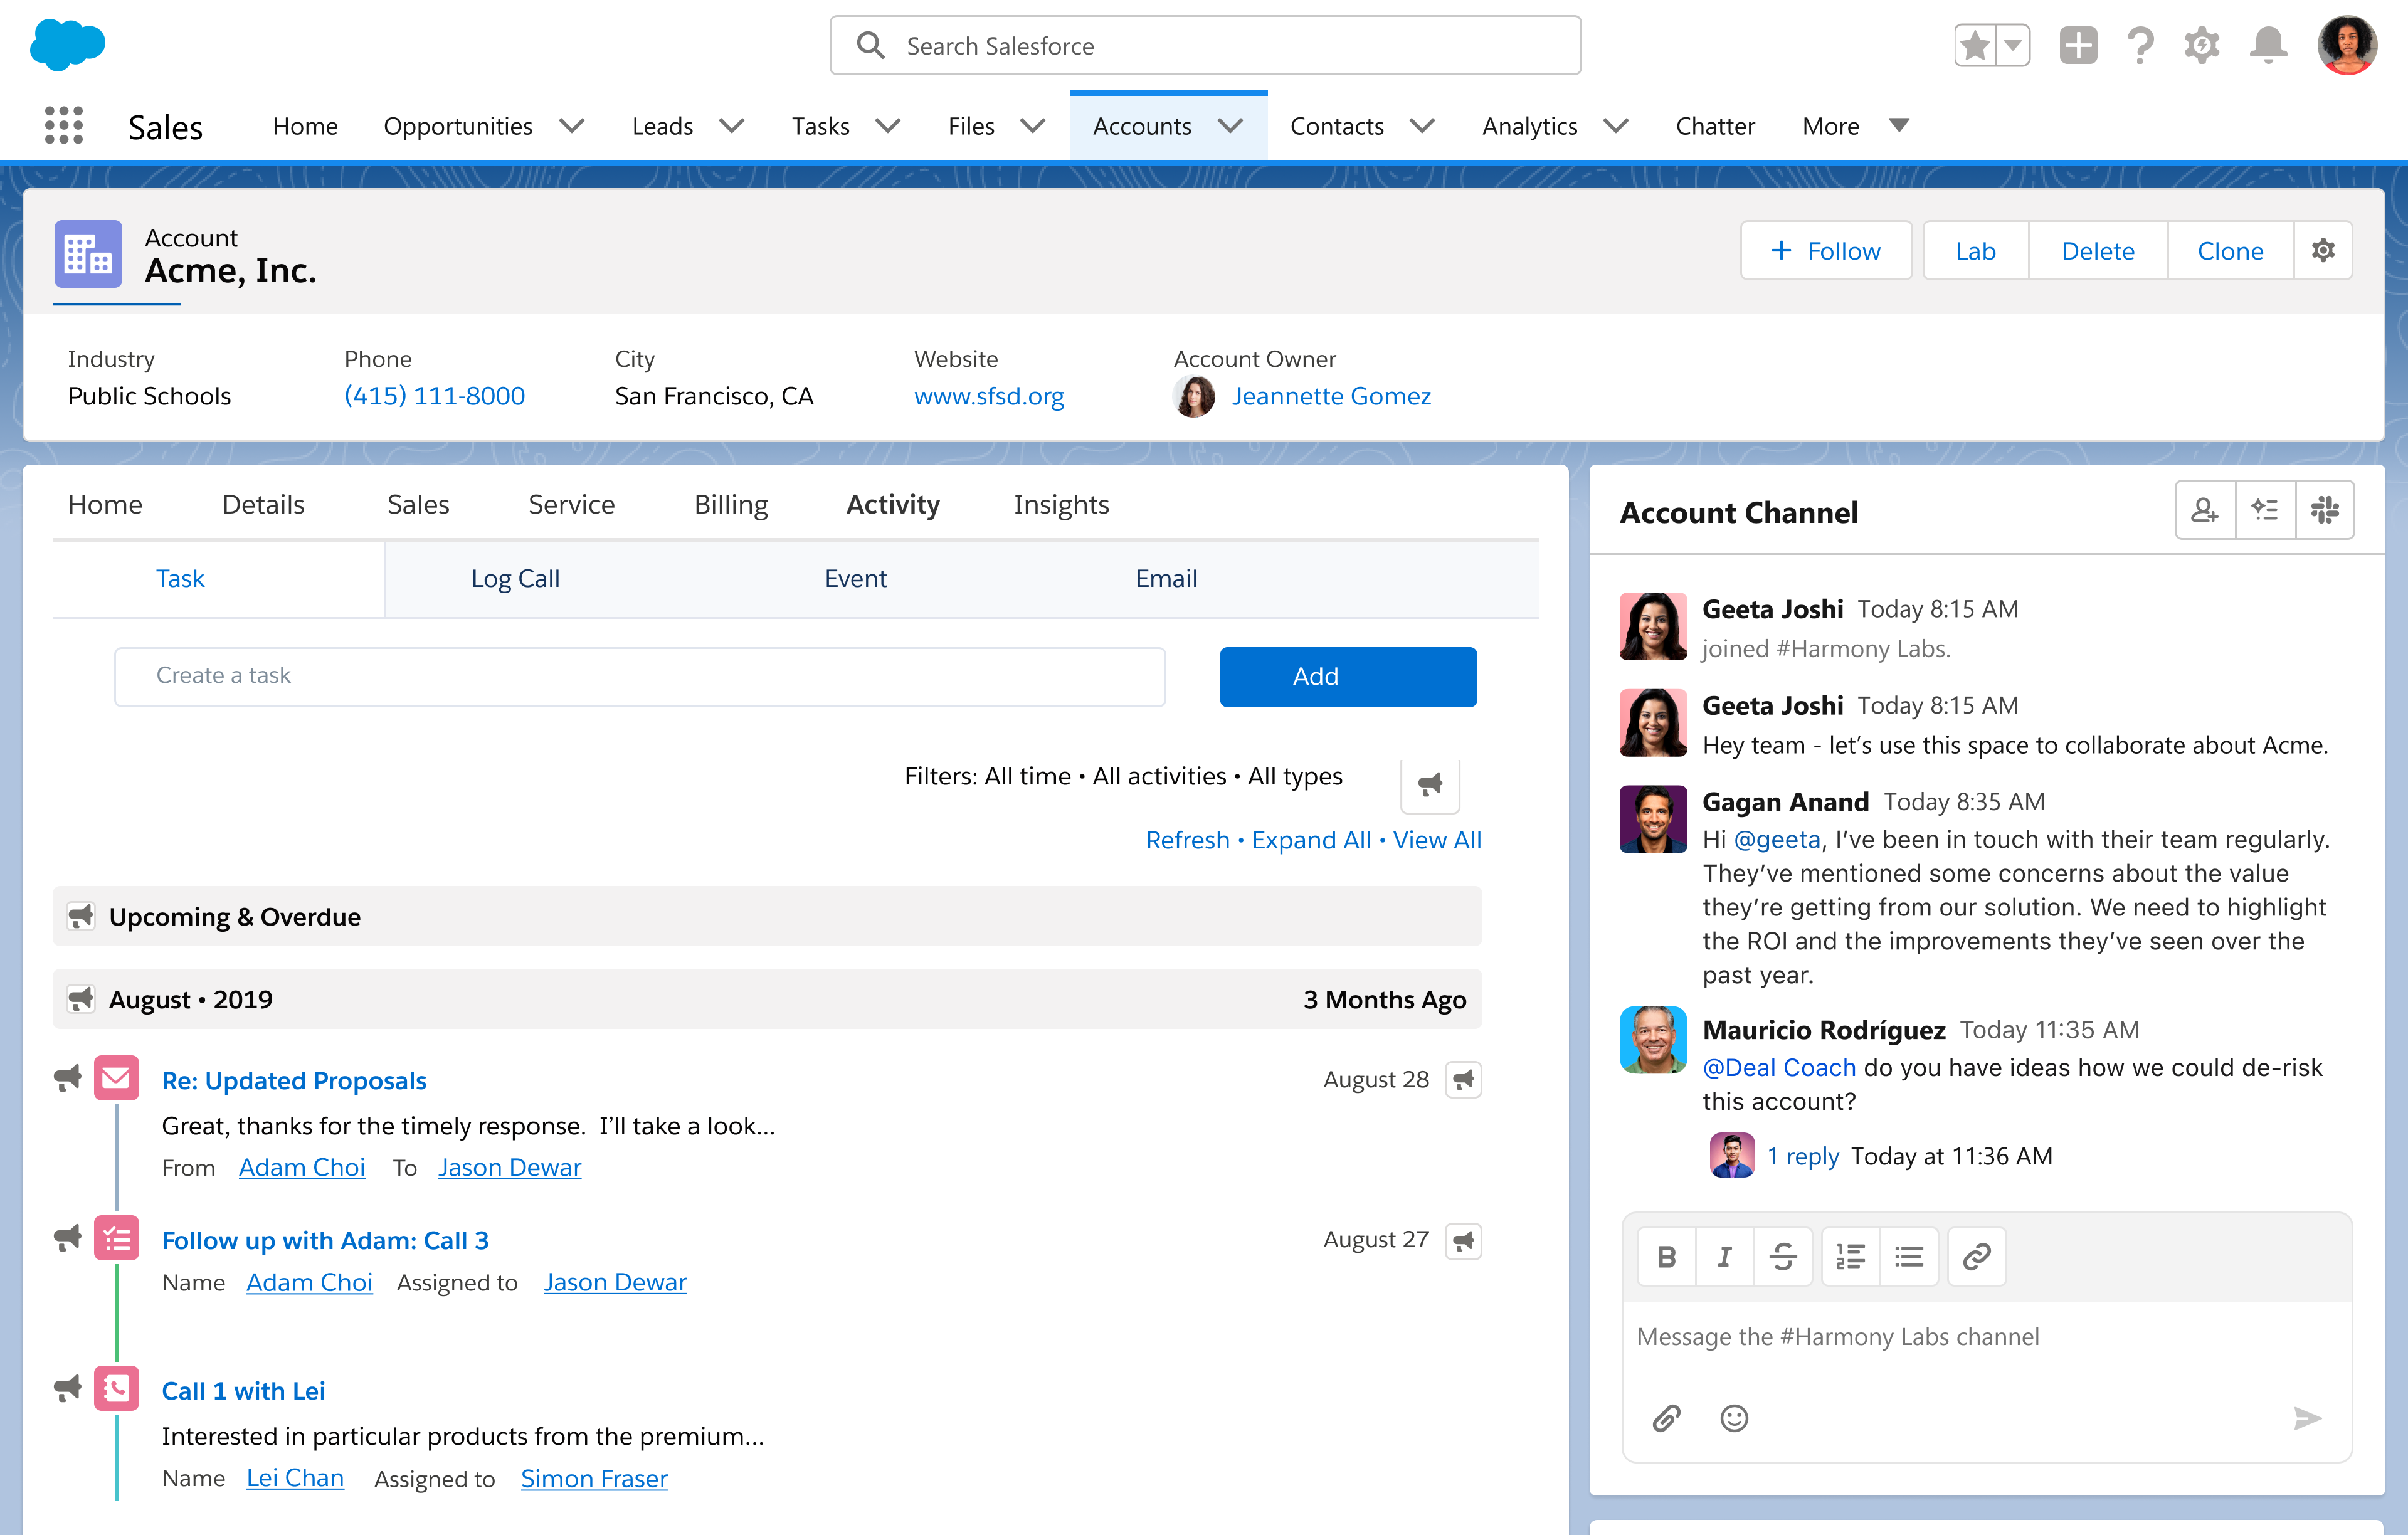The width and height of the screenshot is (2408, 1535).
Task: Toggle numbered list in editor
Action: (x=1851, y=1257)
